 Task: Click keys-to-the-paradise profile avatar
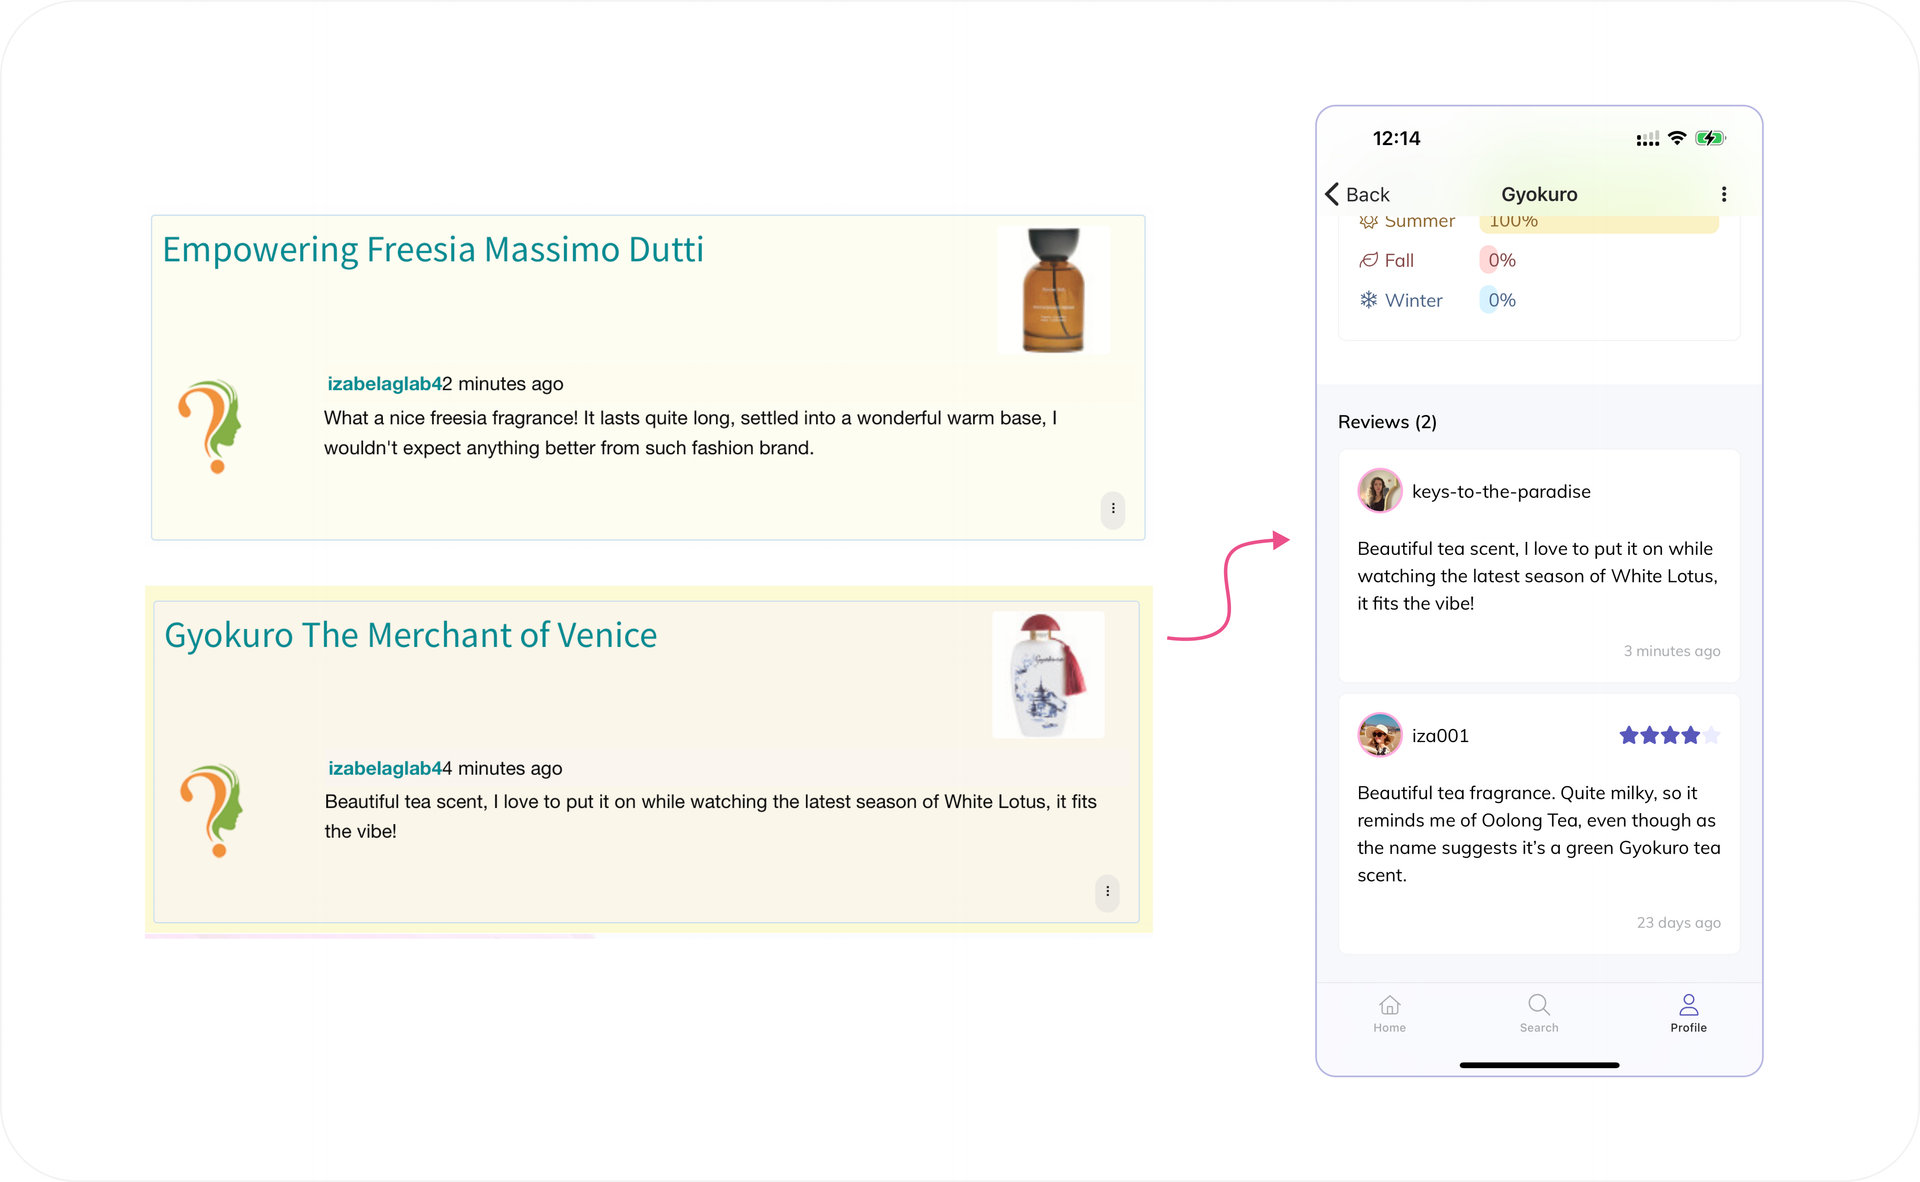(1379, 491)
